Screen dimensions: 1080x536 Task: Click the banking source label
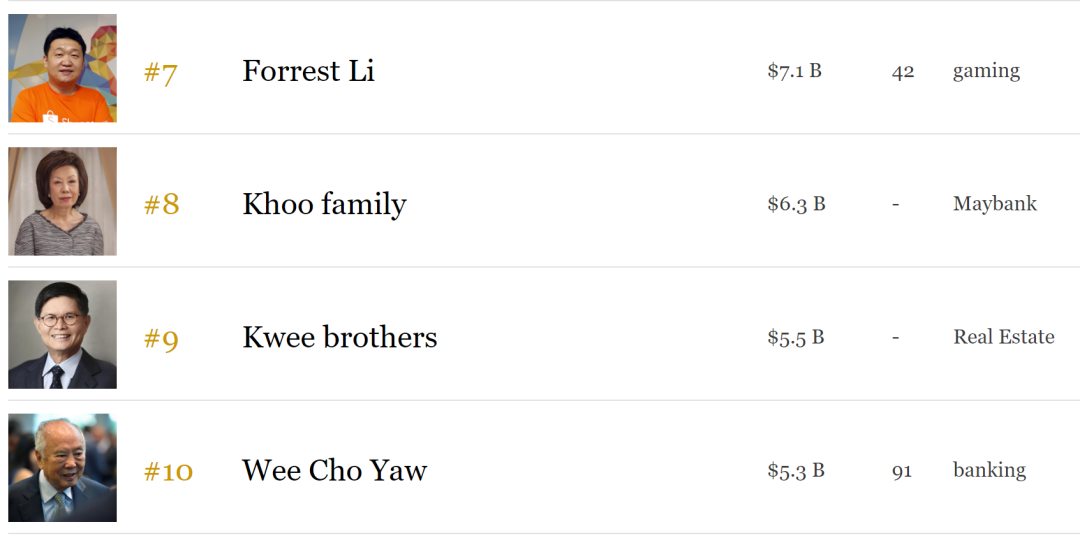[989, 470]
